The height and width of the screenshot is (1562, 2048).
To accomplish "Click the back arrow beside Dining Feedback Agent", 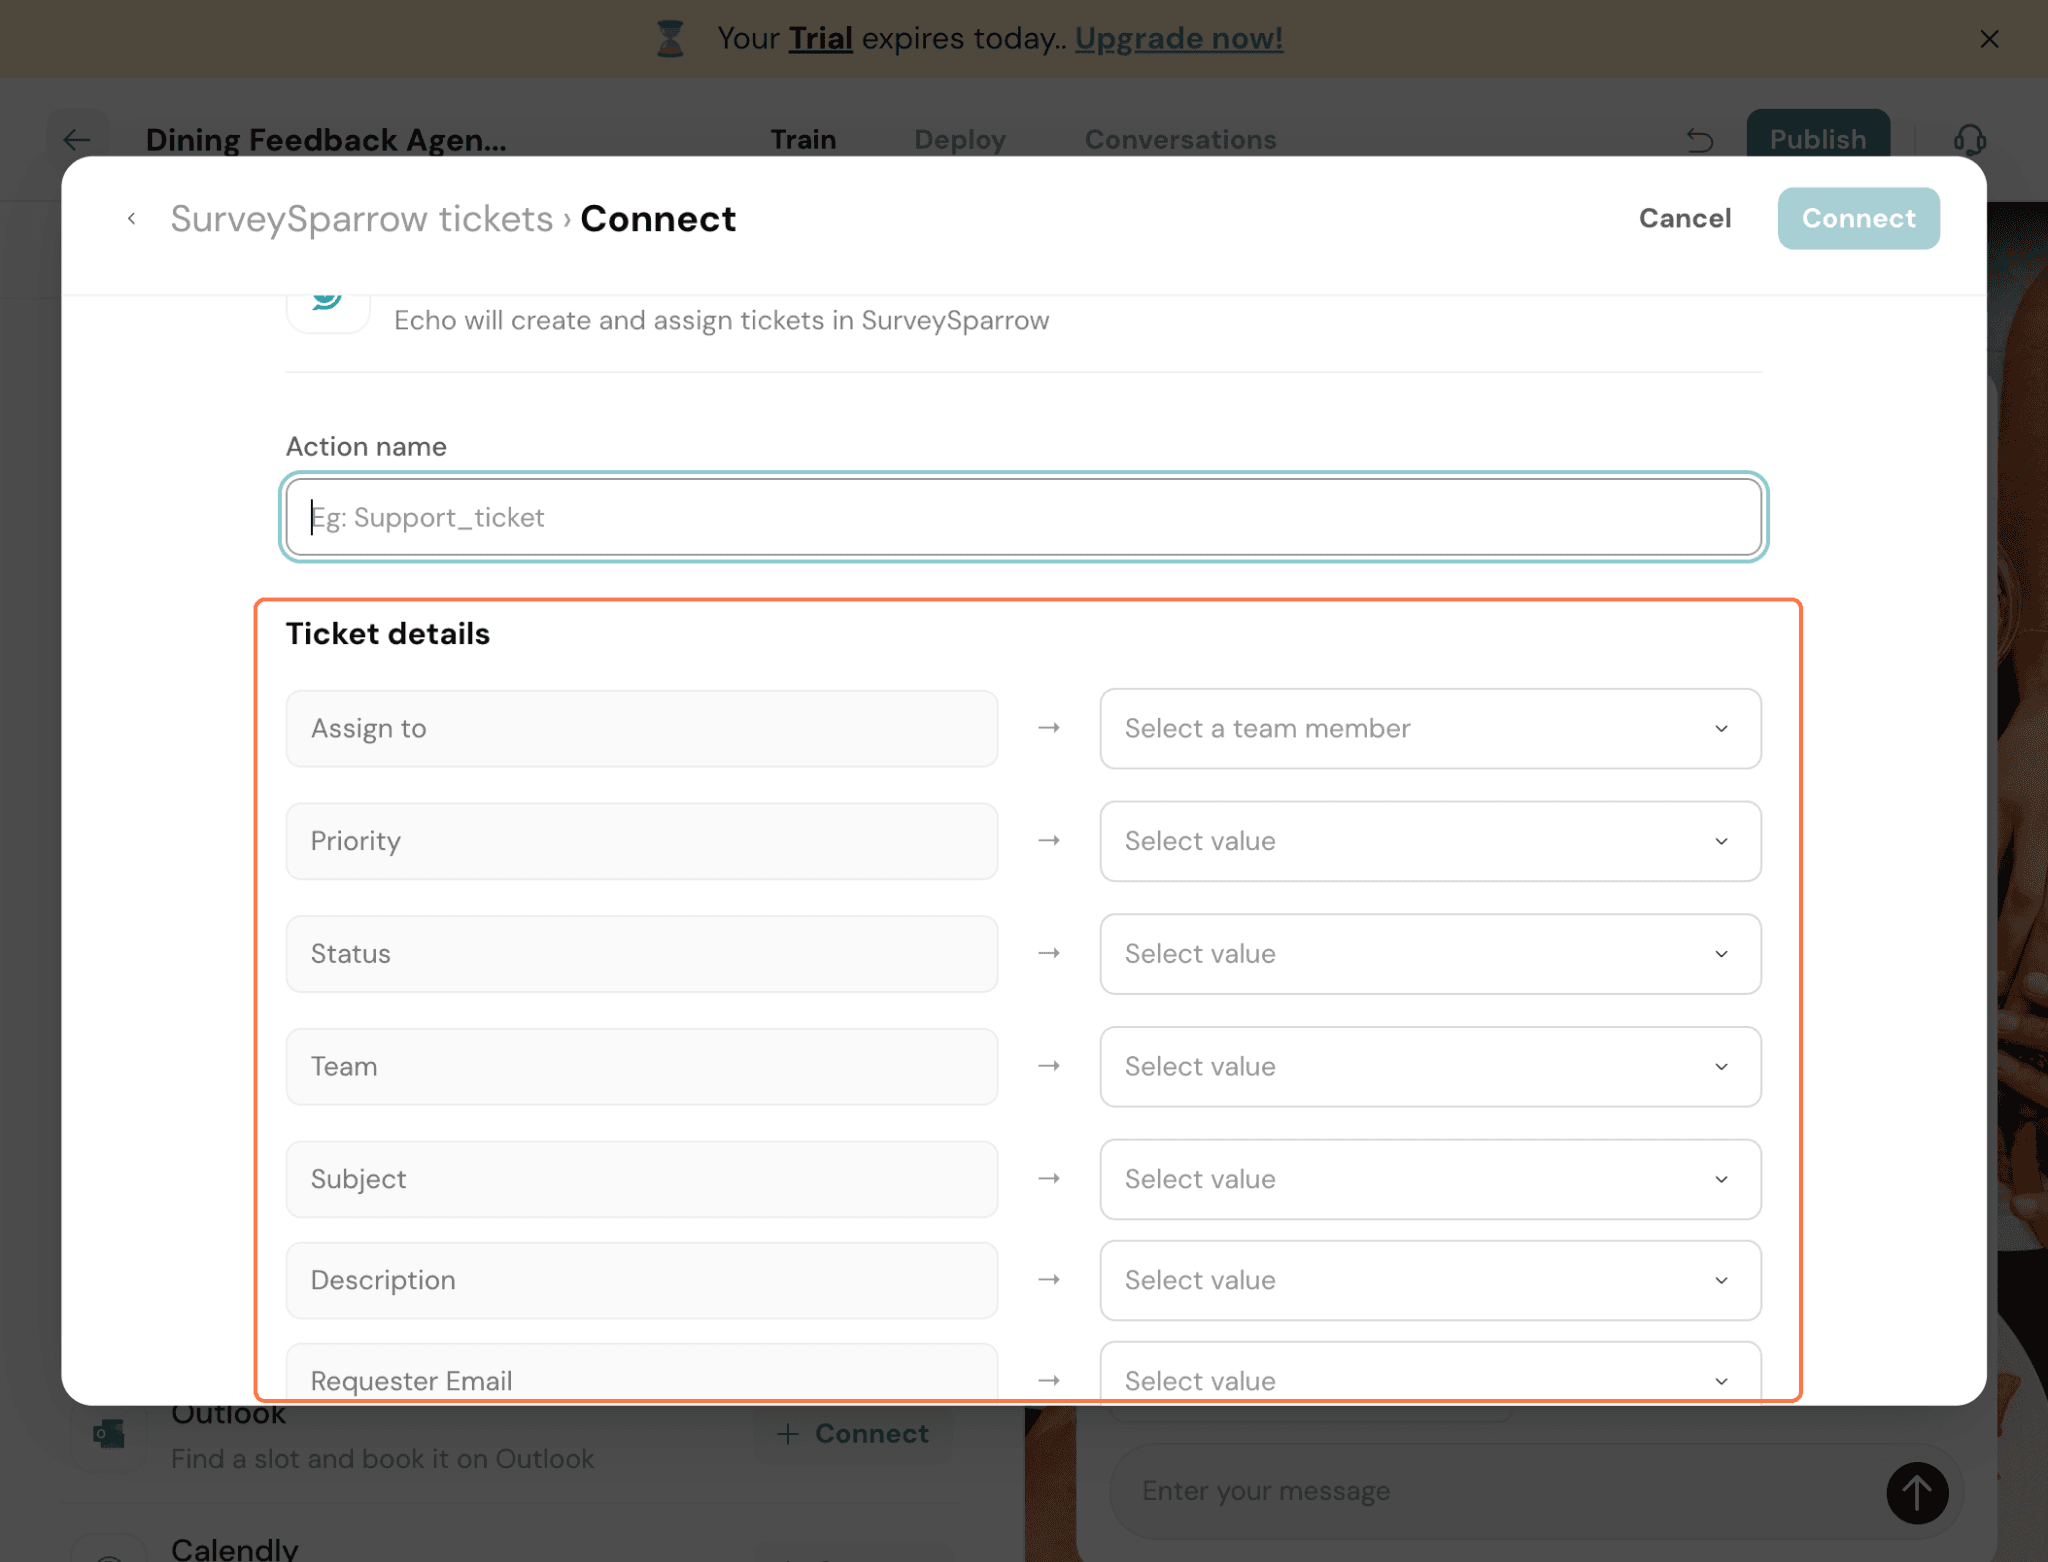I will coord(77,140).
